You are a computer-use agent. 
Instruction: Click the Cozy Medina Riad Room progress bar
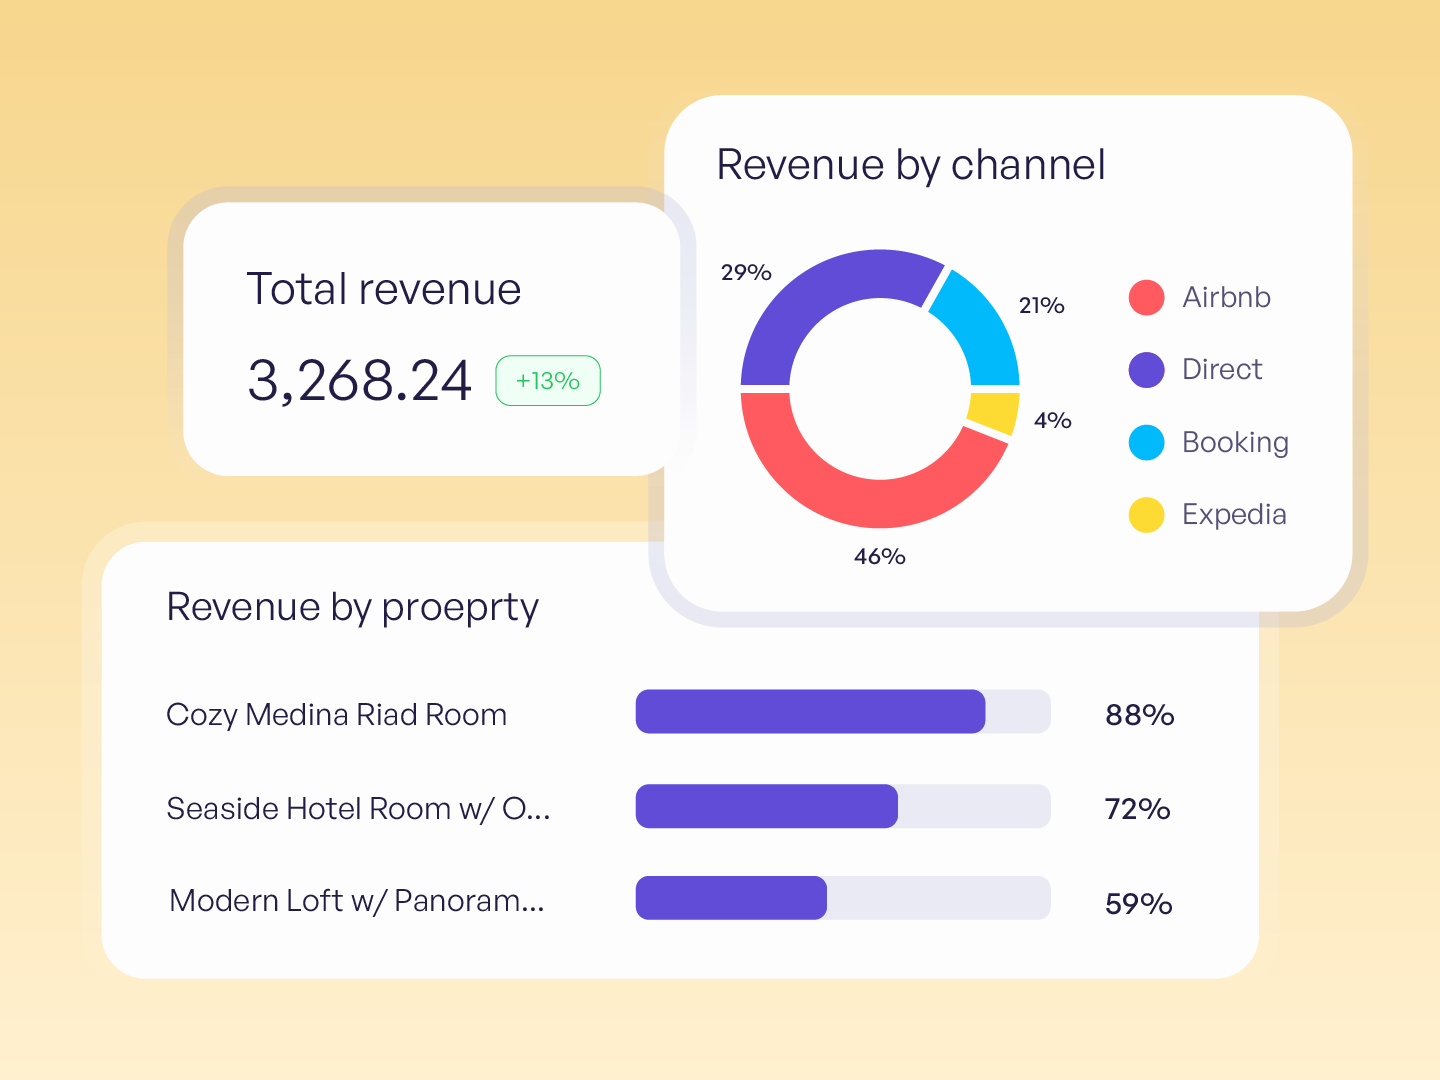pos(843,712)
